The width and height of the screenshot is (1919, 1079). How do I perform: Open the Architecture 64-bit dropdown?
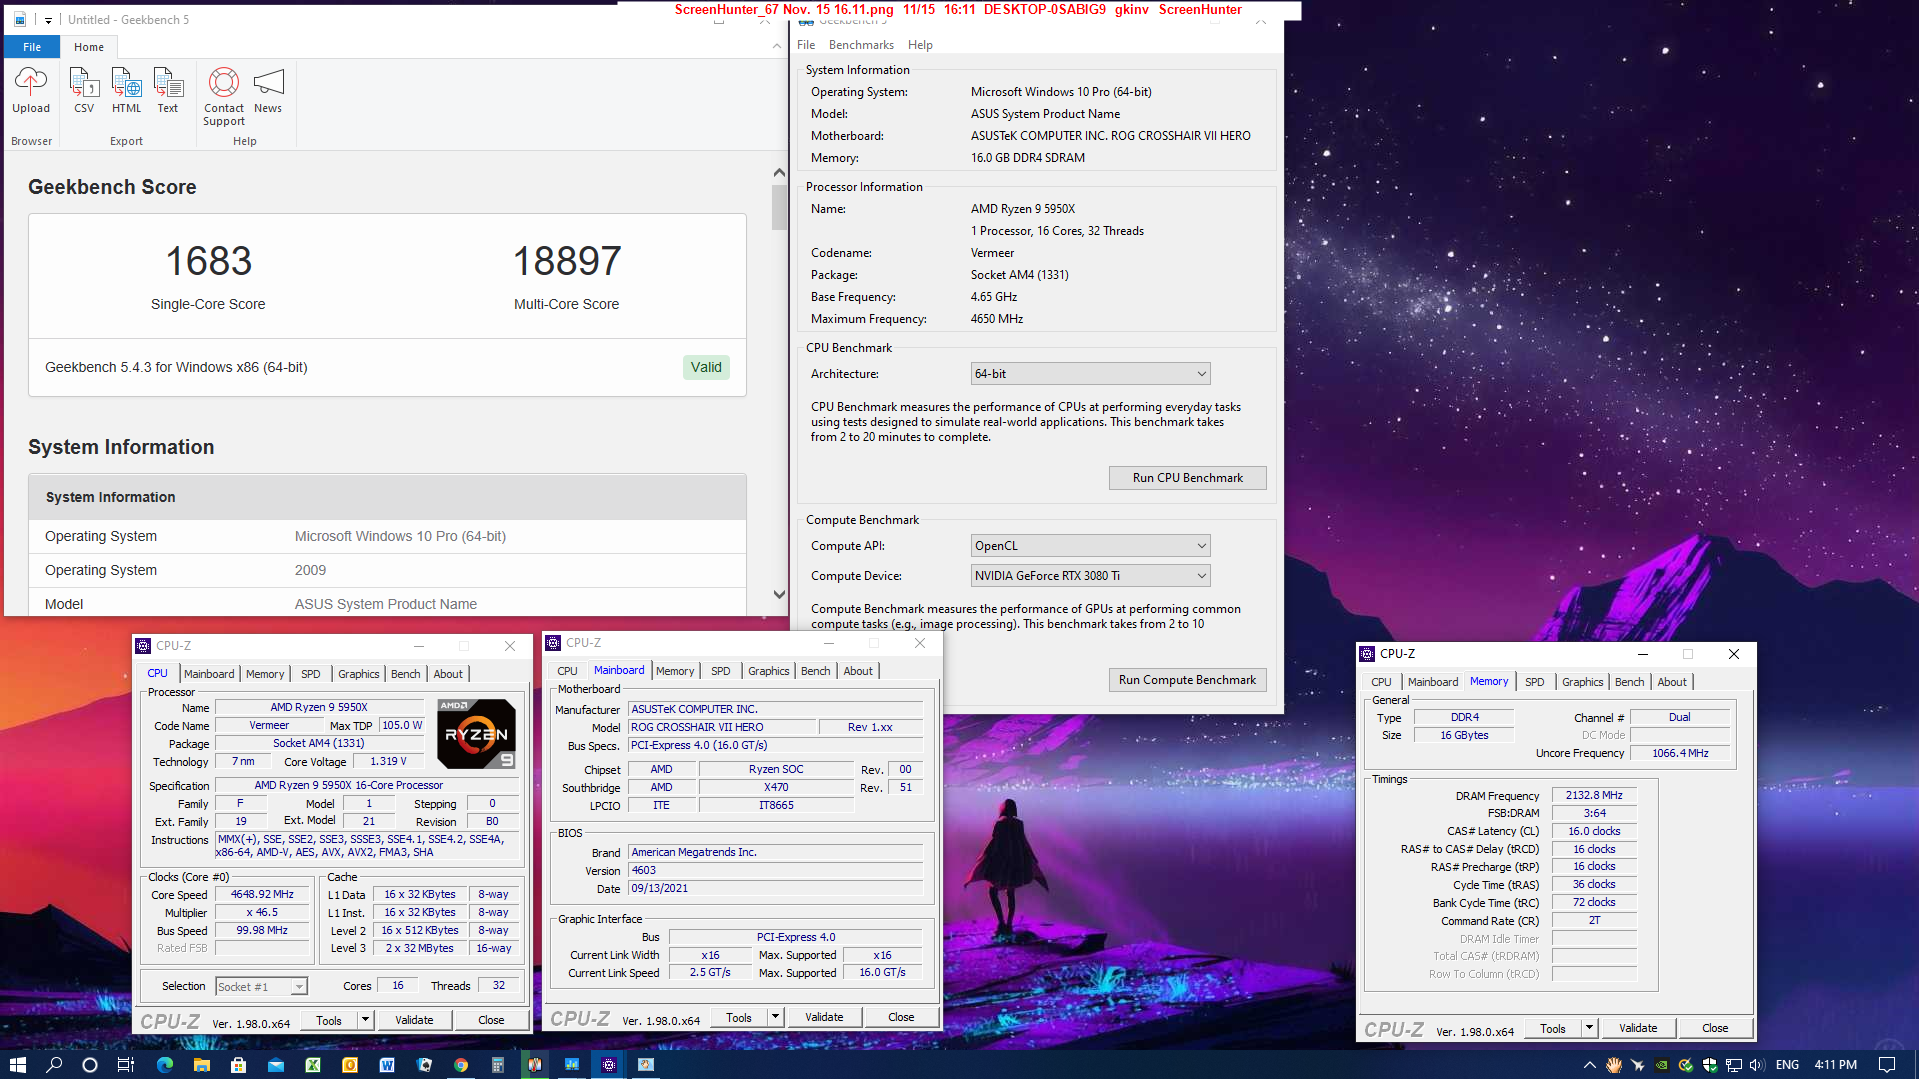[x=1090, y=374]
